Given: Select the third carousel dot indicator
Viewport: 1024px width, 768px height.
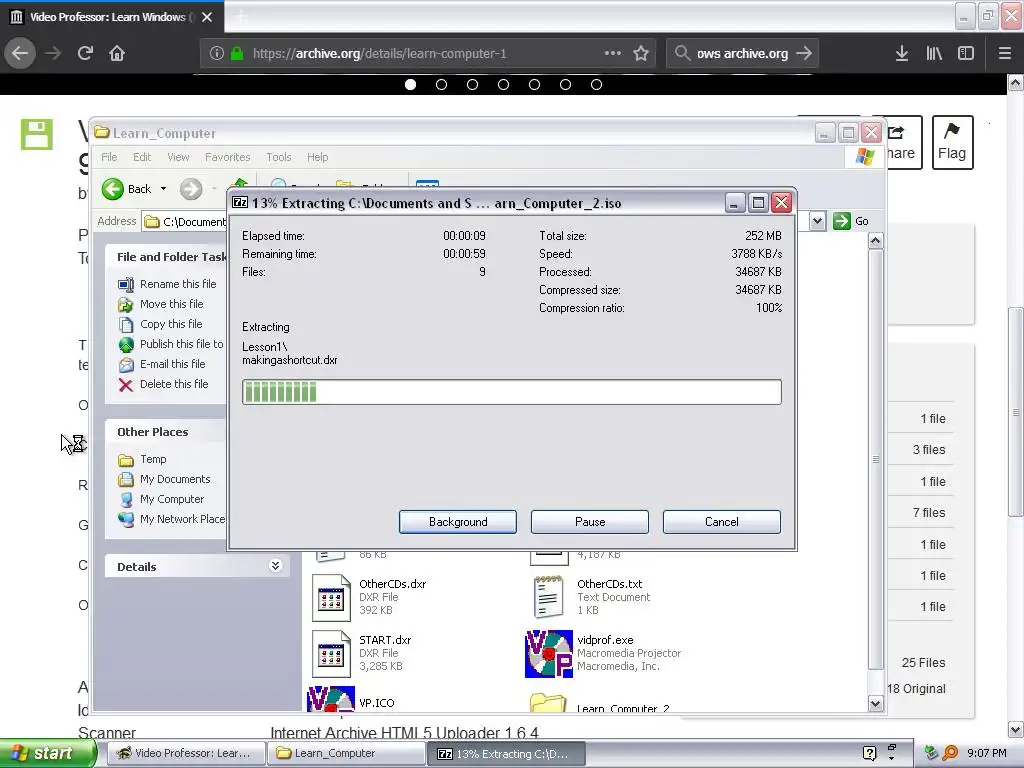Looking at the screenshot, I should (x=472, y=84).
